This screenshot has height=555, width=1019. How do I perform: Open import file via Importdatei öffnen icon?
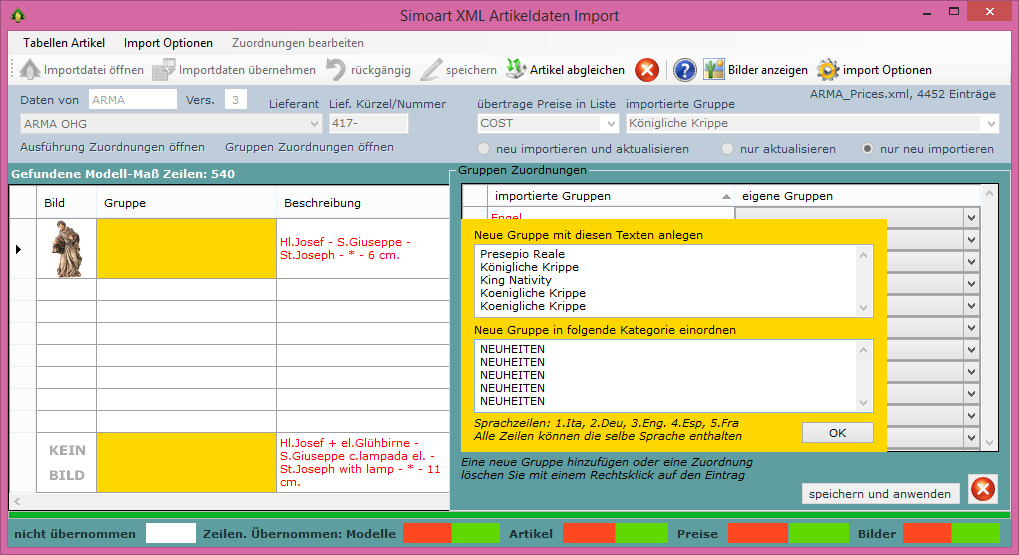pos(30,70)
